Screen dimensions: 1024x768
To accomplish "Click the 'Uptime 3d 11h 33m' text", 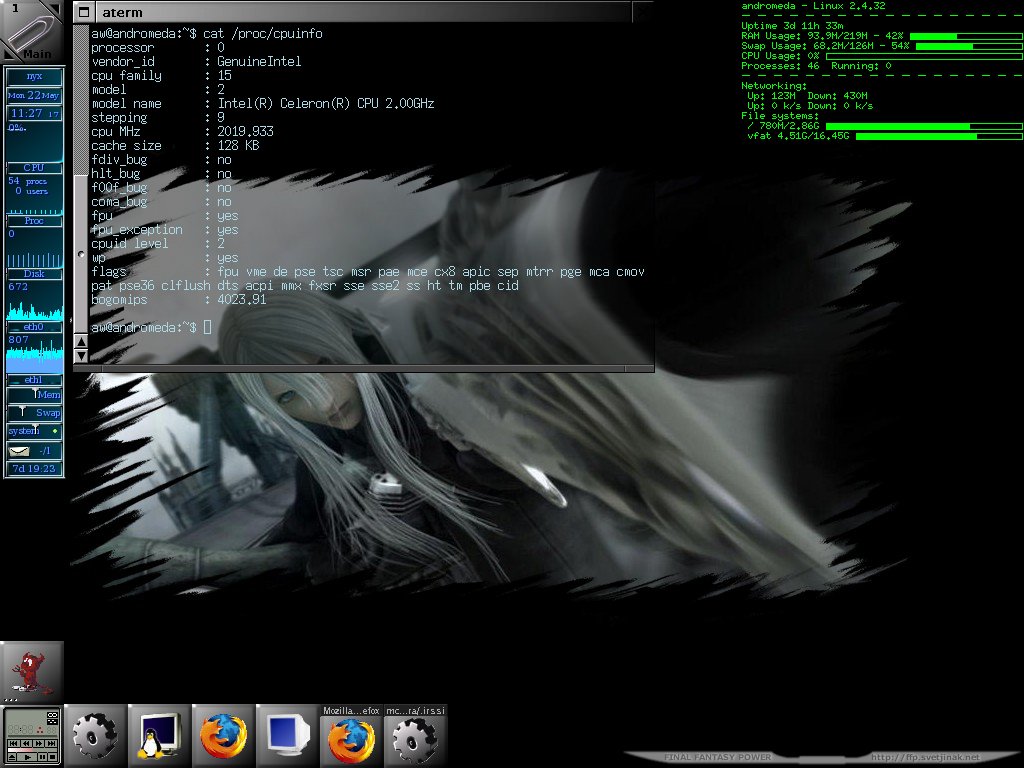I will [792, 25].
